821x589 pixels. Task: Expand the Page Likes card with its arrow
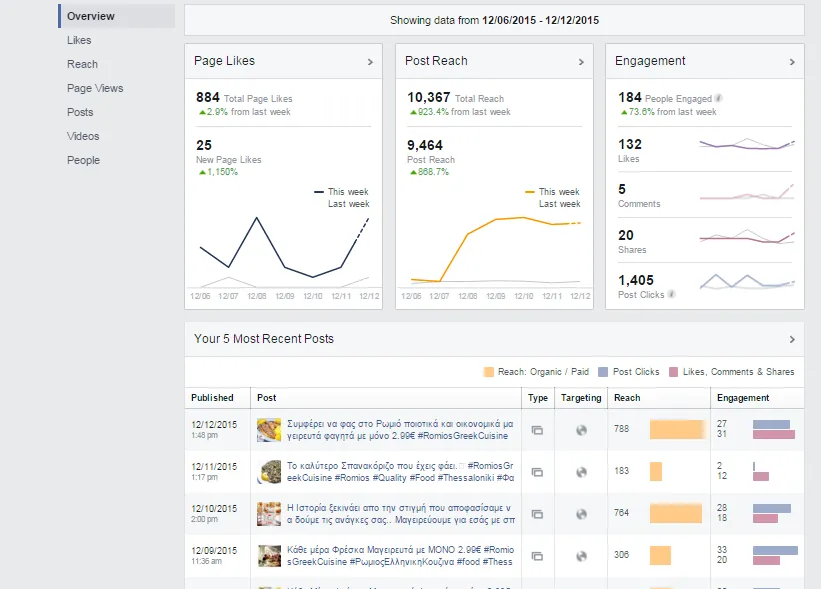coord(370,62)
